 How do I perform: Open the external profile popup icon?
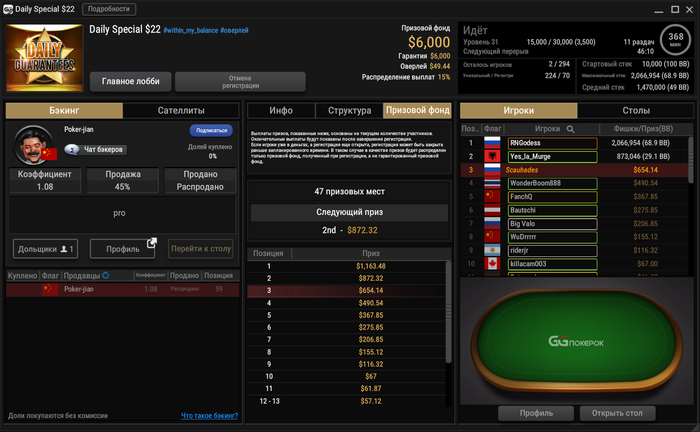coord(152,243)
